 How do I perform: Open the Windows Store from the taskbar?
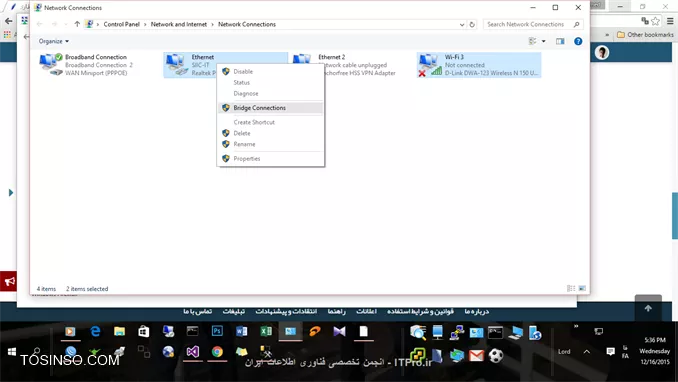point(144,331)
